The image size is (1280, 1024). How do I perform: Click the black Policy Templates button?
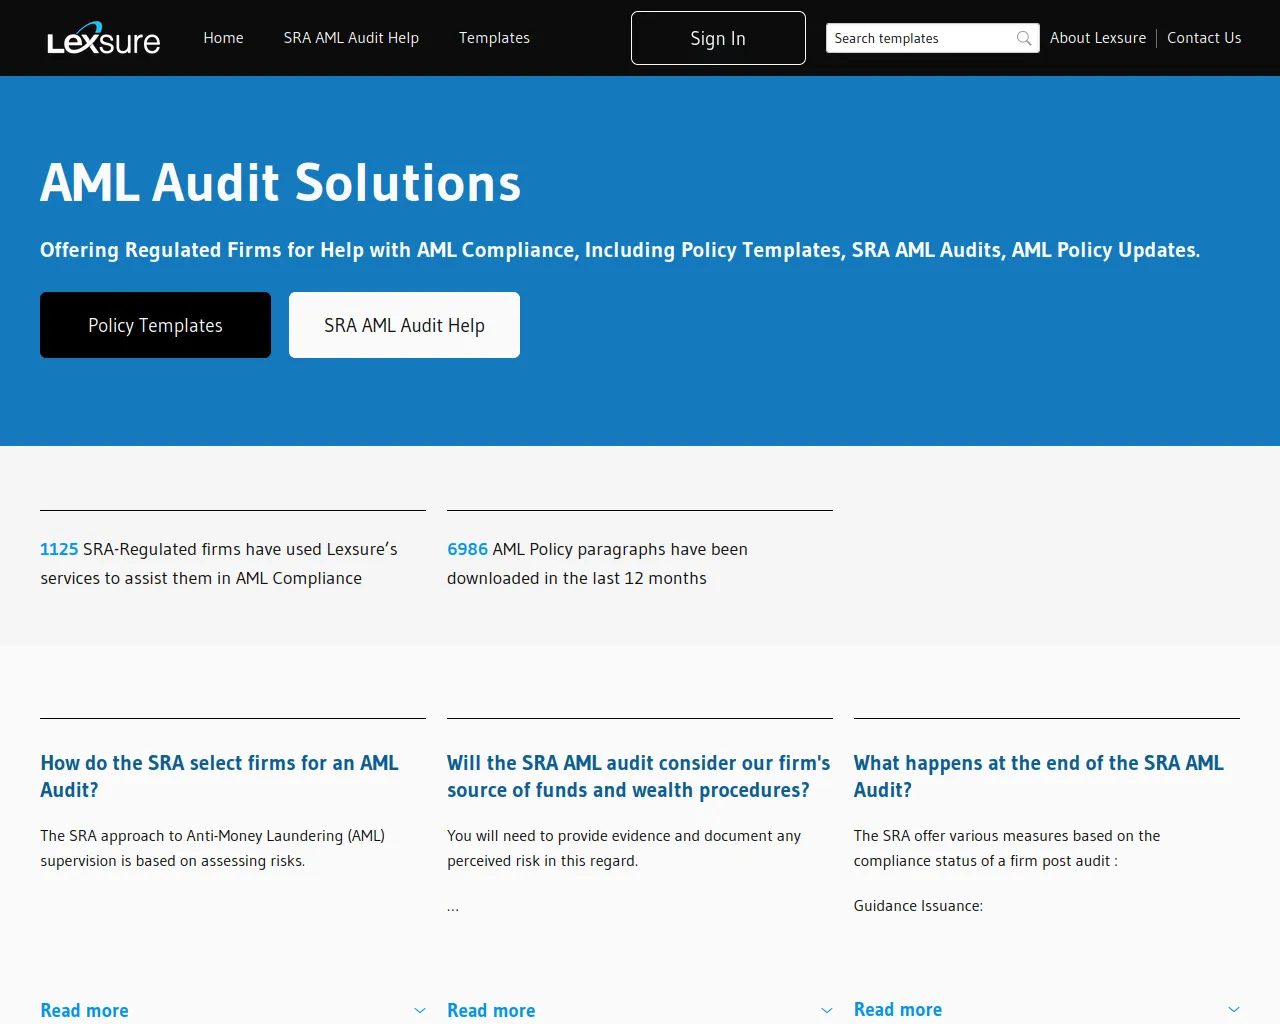click(155, 325)
